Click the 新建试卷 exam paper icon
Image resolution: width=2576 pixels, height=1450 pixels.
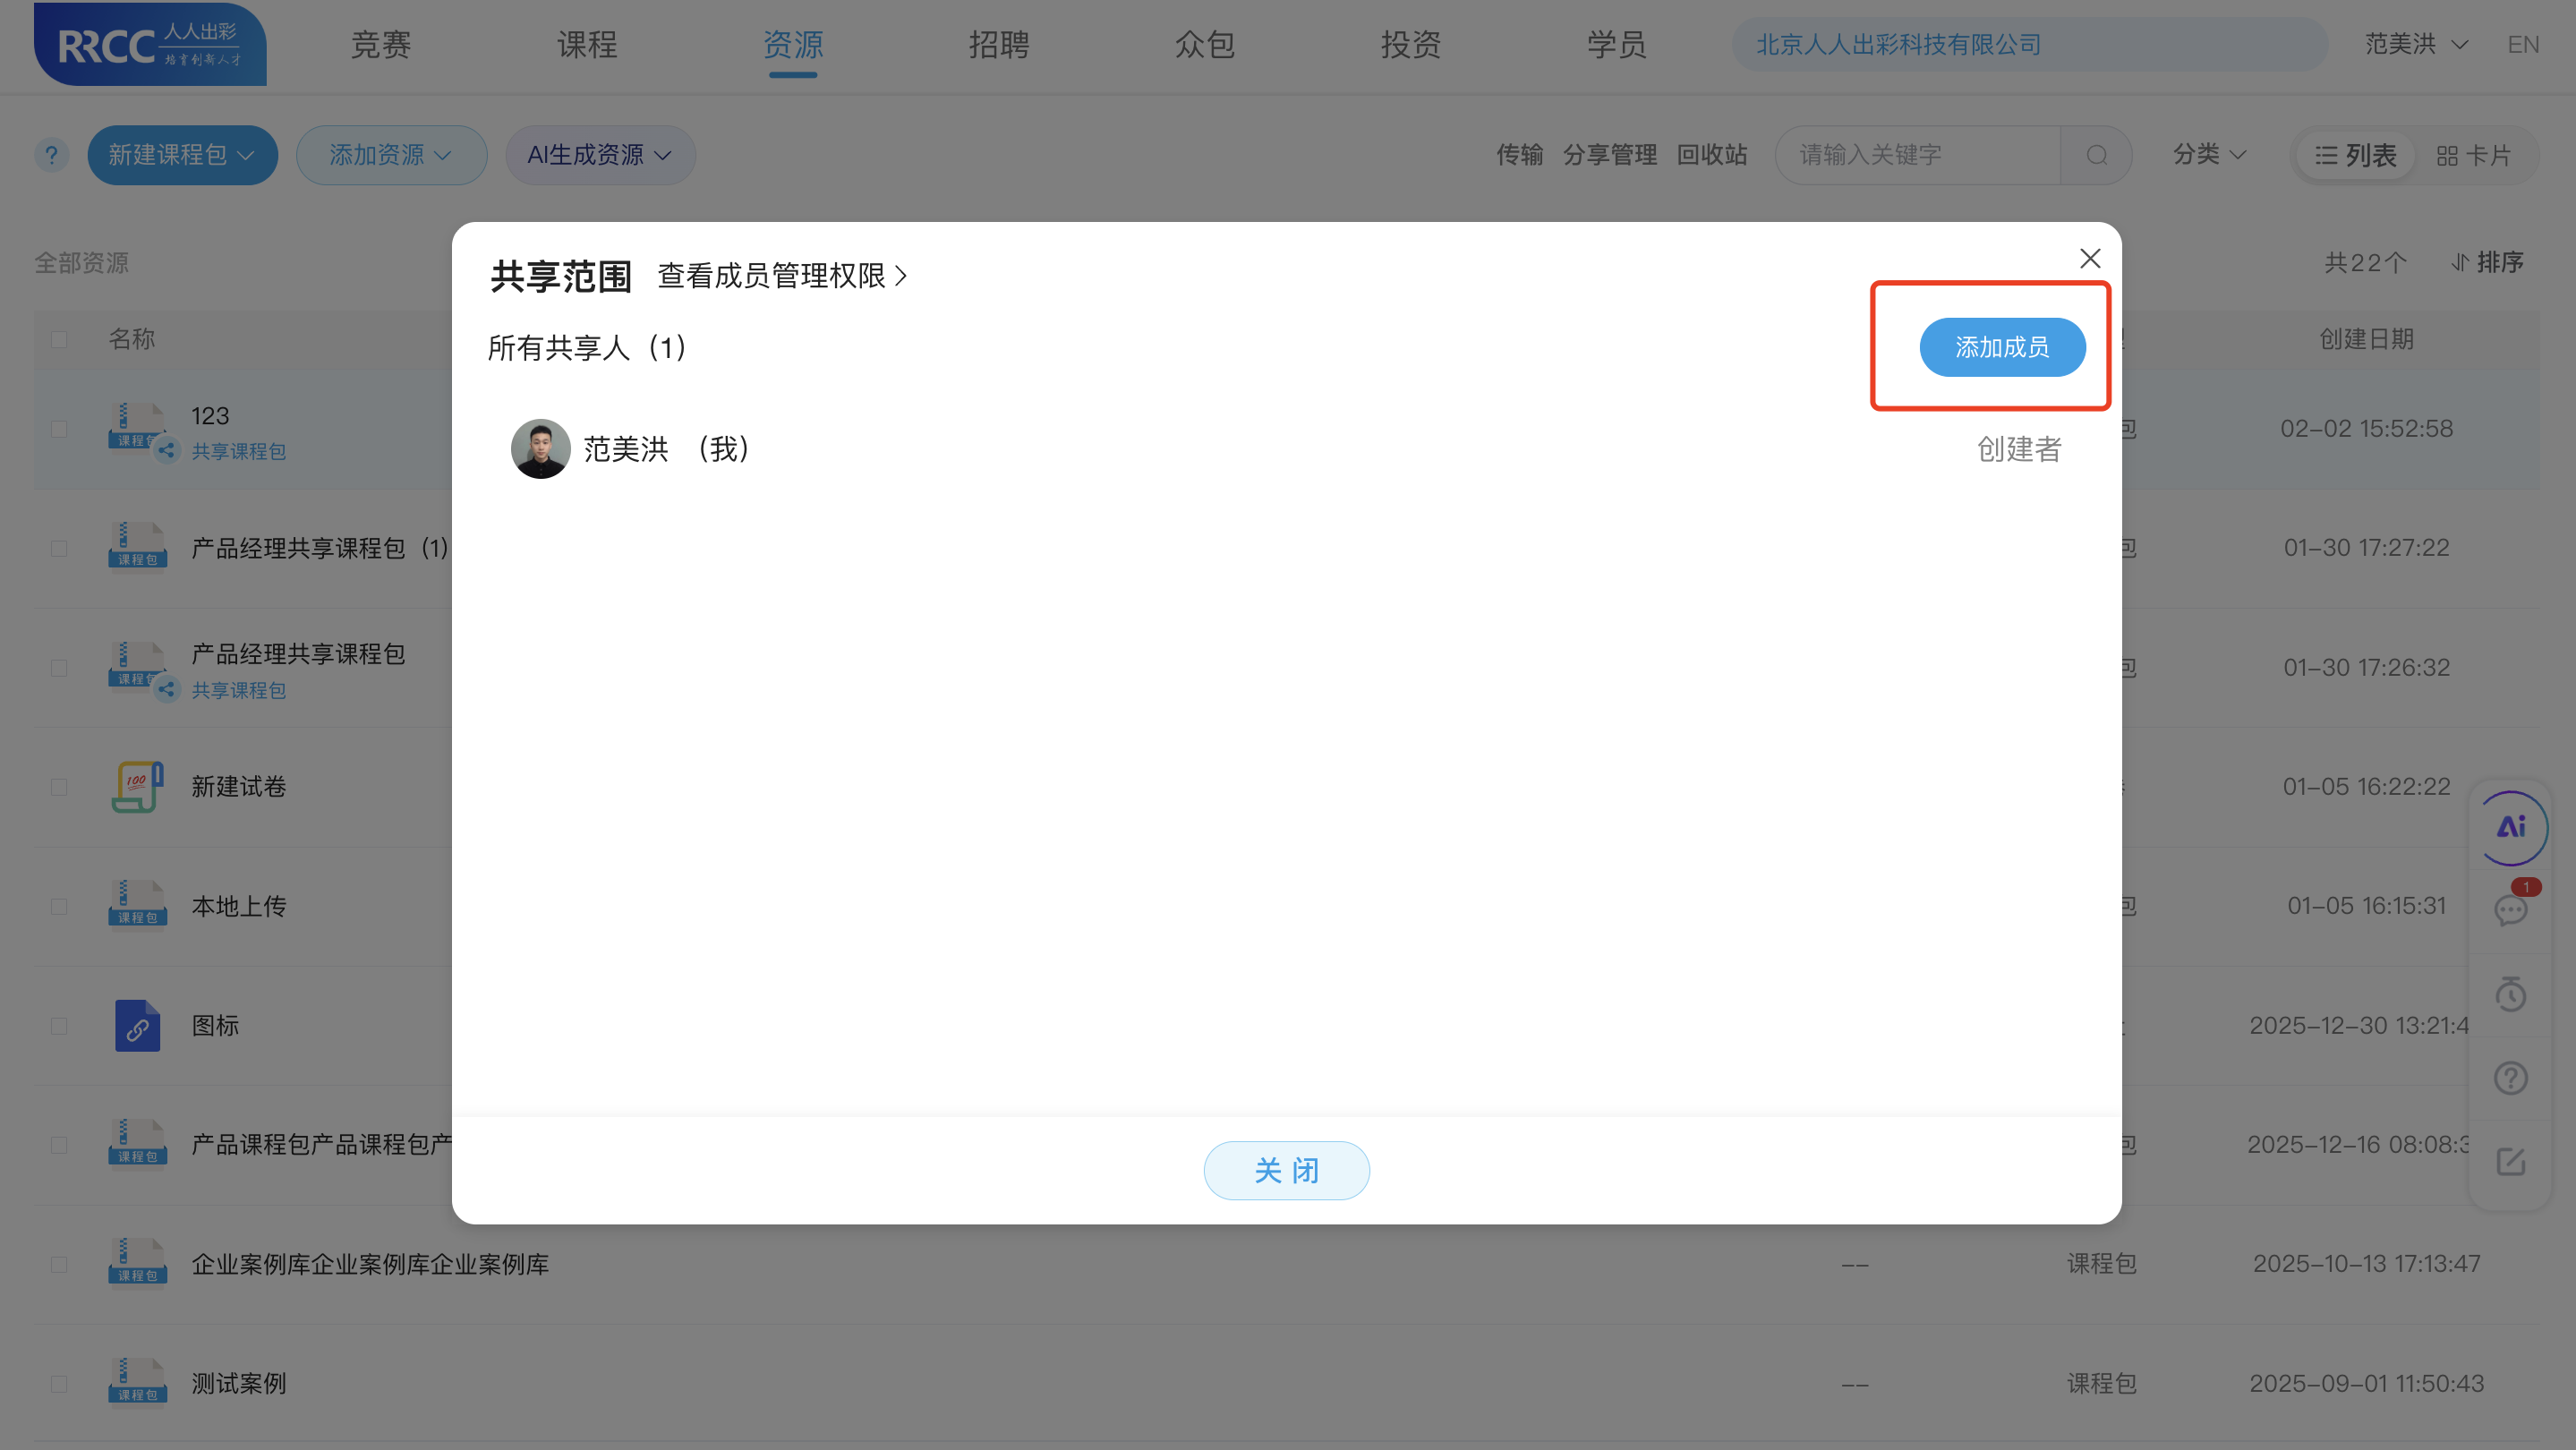point(136,787)
